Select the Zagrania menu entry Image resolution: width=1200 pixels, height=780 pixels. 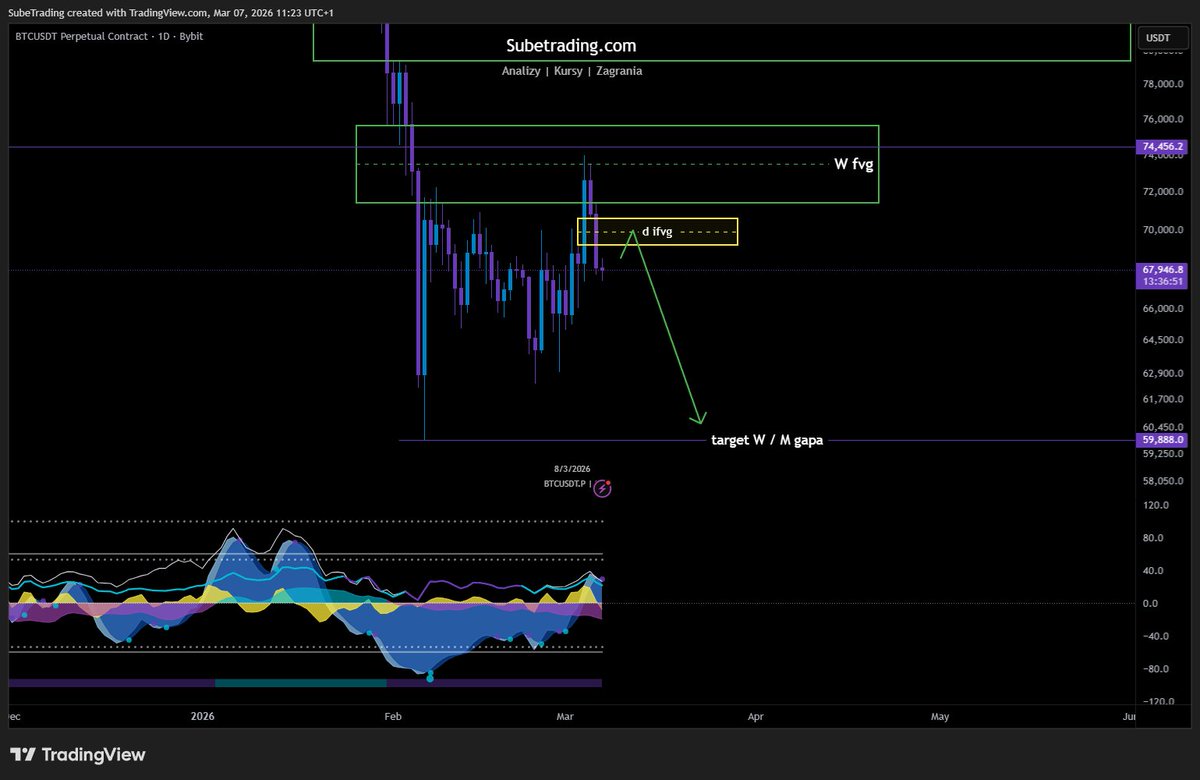coord(618,71)
